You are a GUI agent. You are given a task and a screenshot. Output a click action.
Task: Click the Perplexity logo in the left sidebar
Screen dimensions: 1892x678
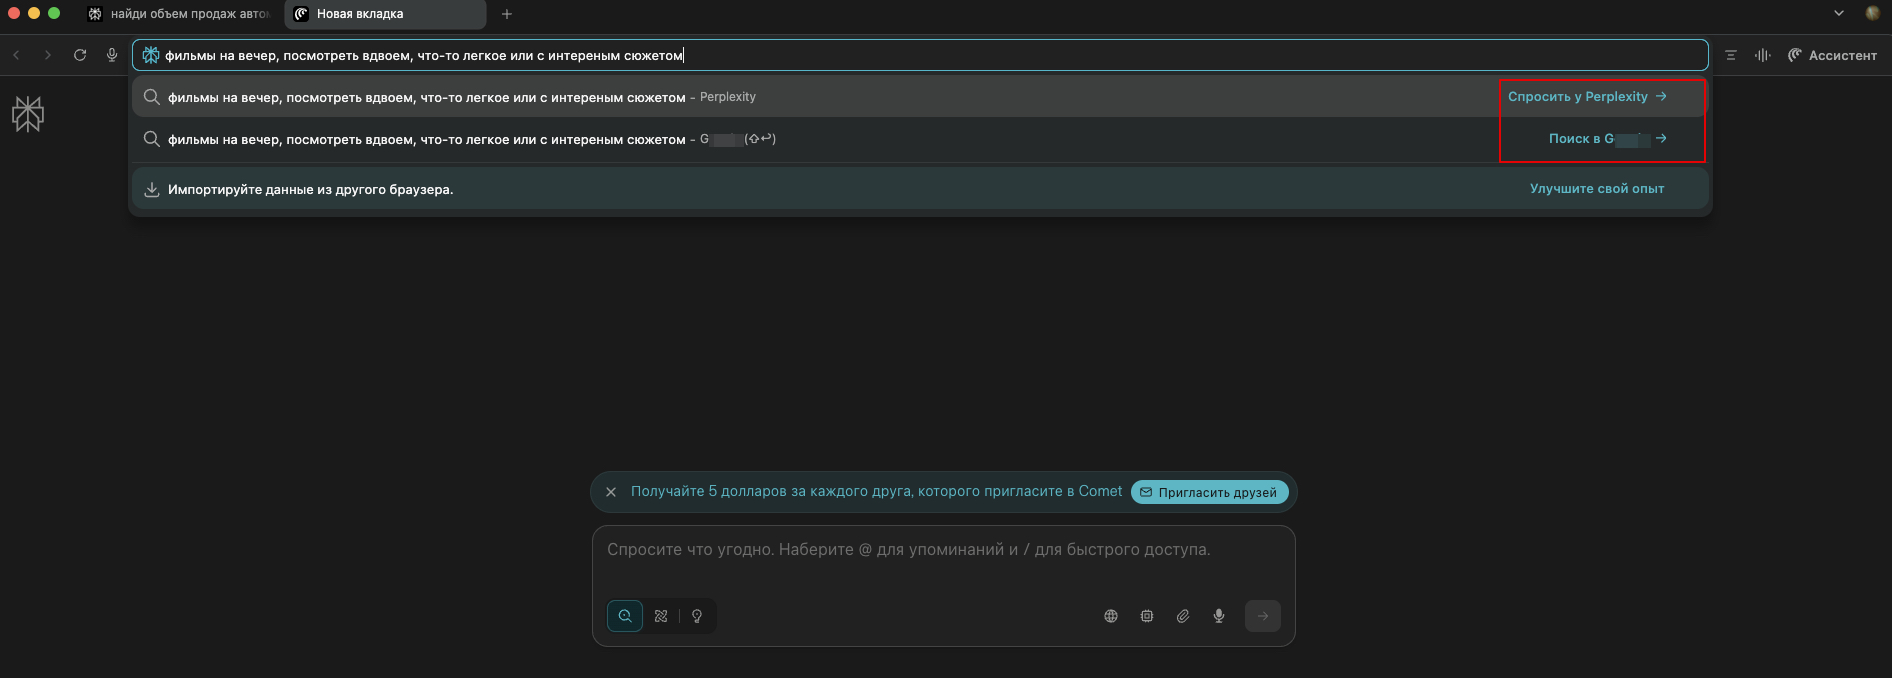(28, 114)
